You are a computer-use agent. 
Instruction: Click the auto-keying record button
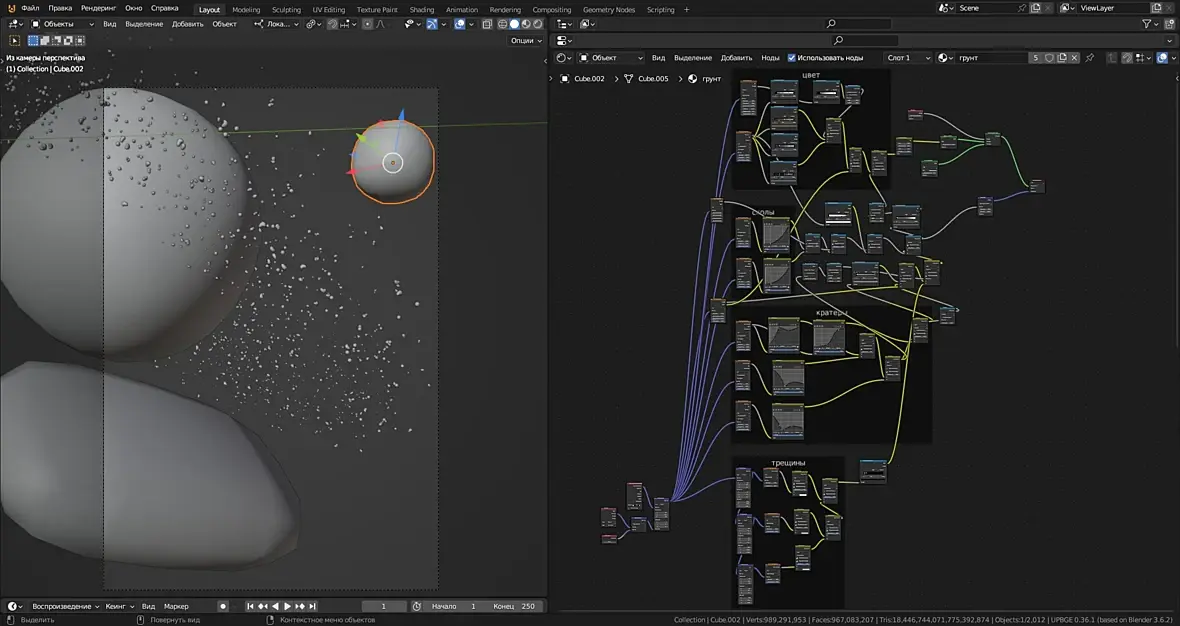[223, 606]
